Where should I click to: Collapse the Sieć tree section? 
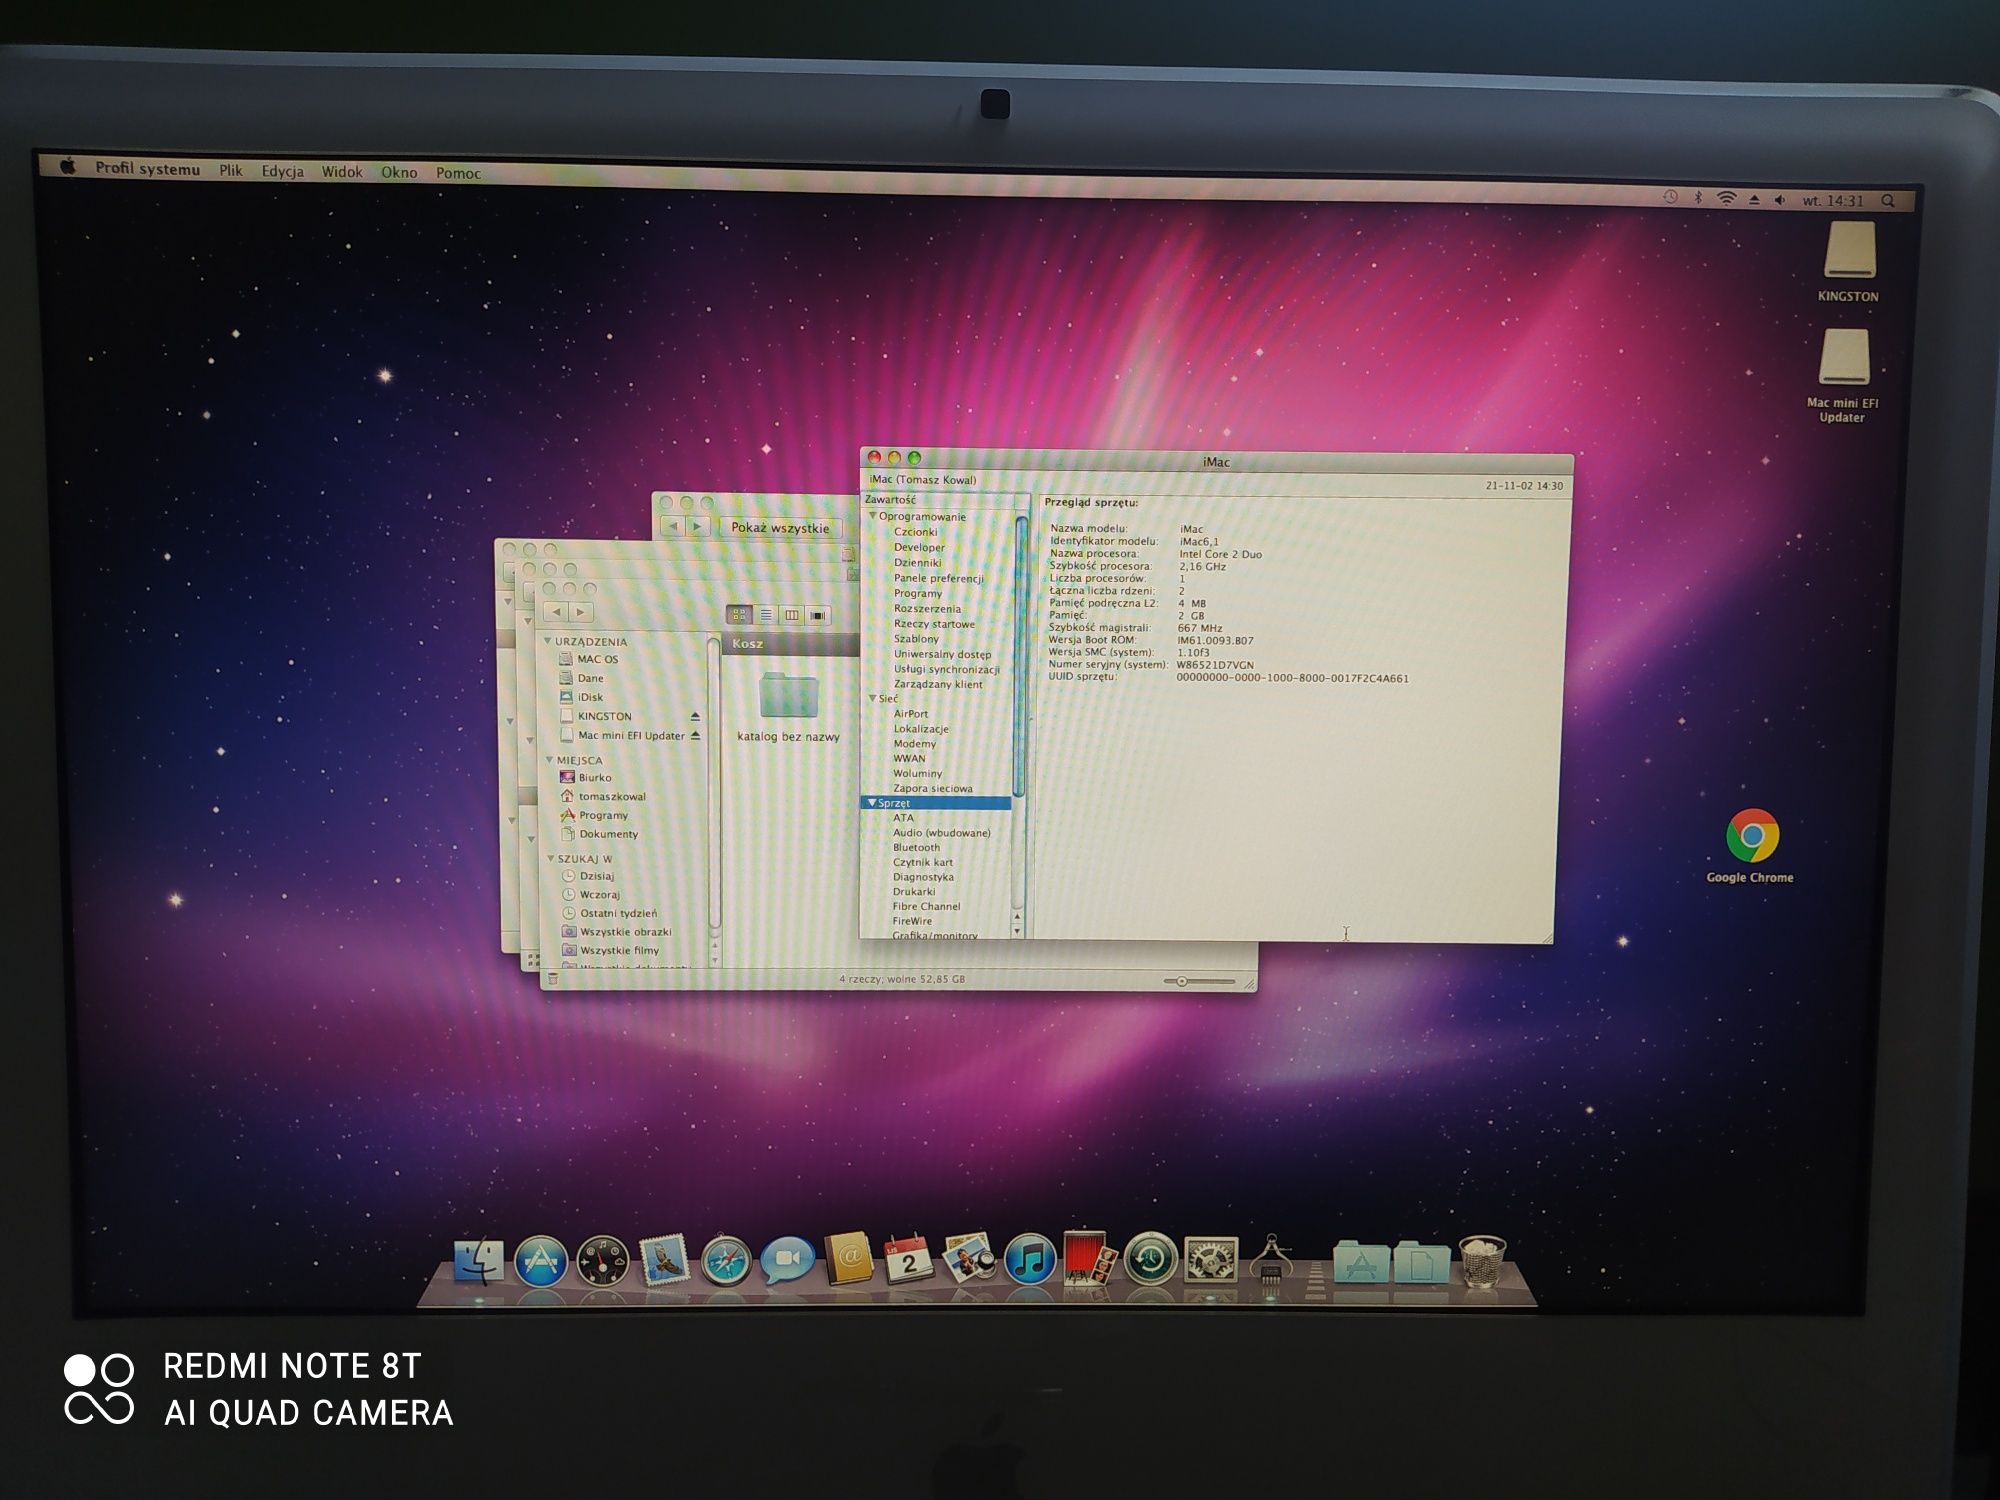pos(872,698)
